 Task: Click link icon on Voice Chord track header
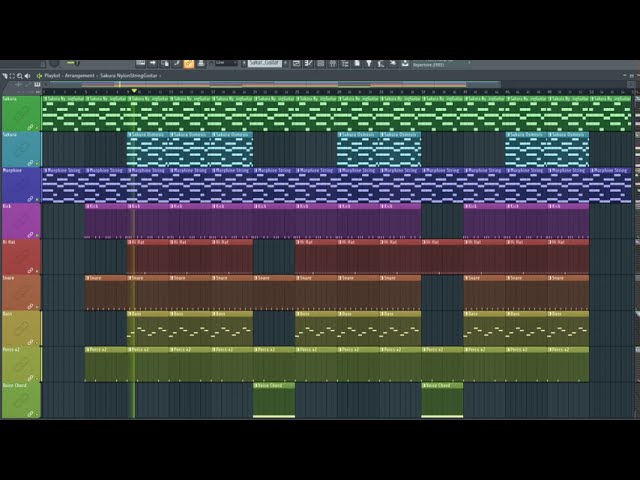[x=30, y=414]
